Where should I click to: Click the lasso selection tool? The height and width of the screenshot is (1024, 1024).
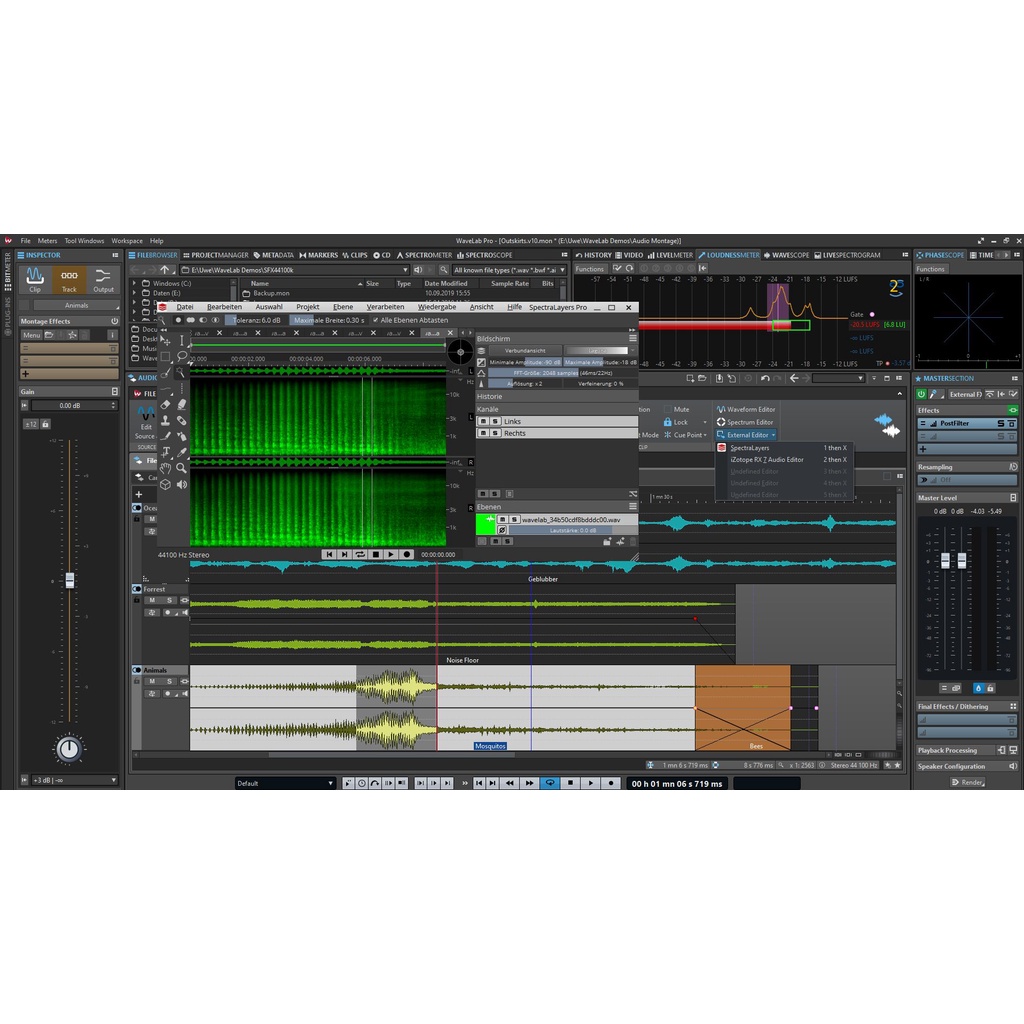[x=182, y=356]
